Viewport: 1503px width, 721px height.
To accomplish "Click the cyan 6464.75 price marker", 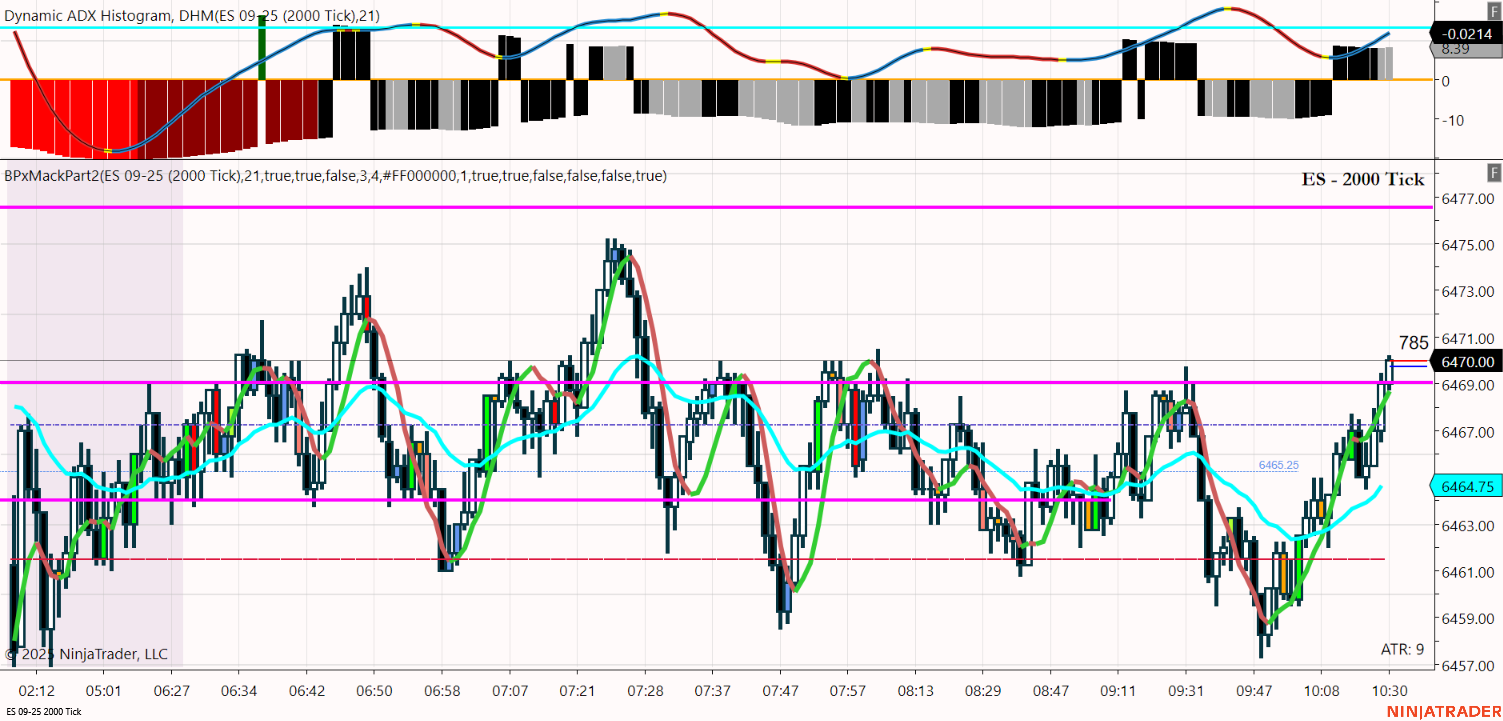I will pos(1466,487).
